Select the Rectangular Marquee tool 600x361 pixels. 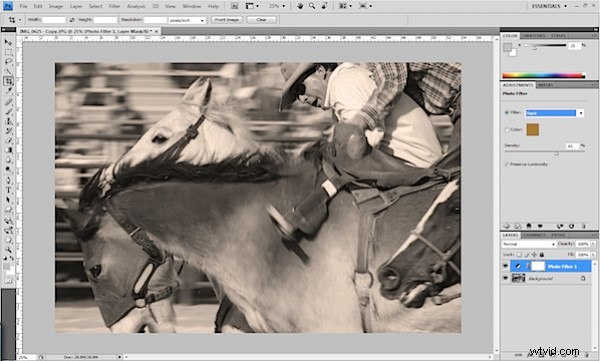coord(8,52)
